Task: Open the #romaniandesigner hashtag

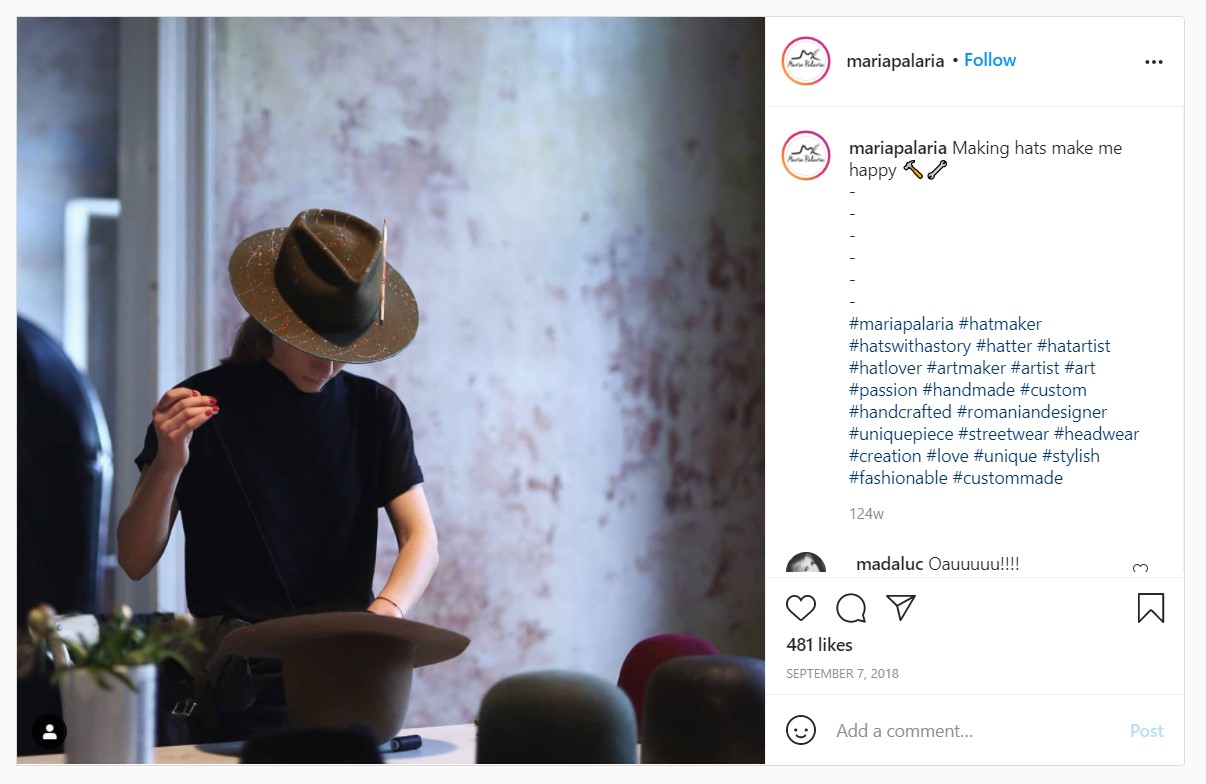Action: pos(1032,412)
